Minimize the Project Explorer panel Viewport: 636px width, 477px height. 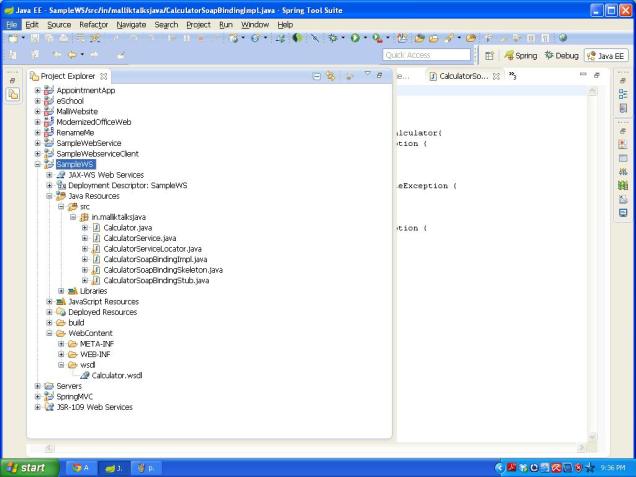pyautogui.click(x=379, y=75)
